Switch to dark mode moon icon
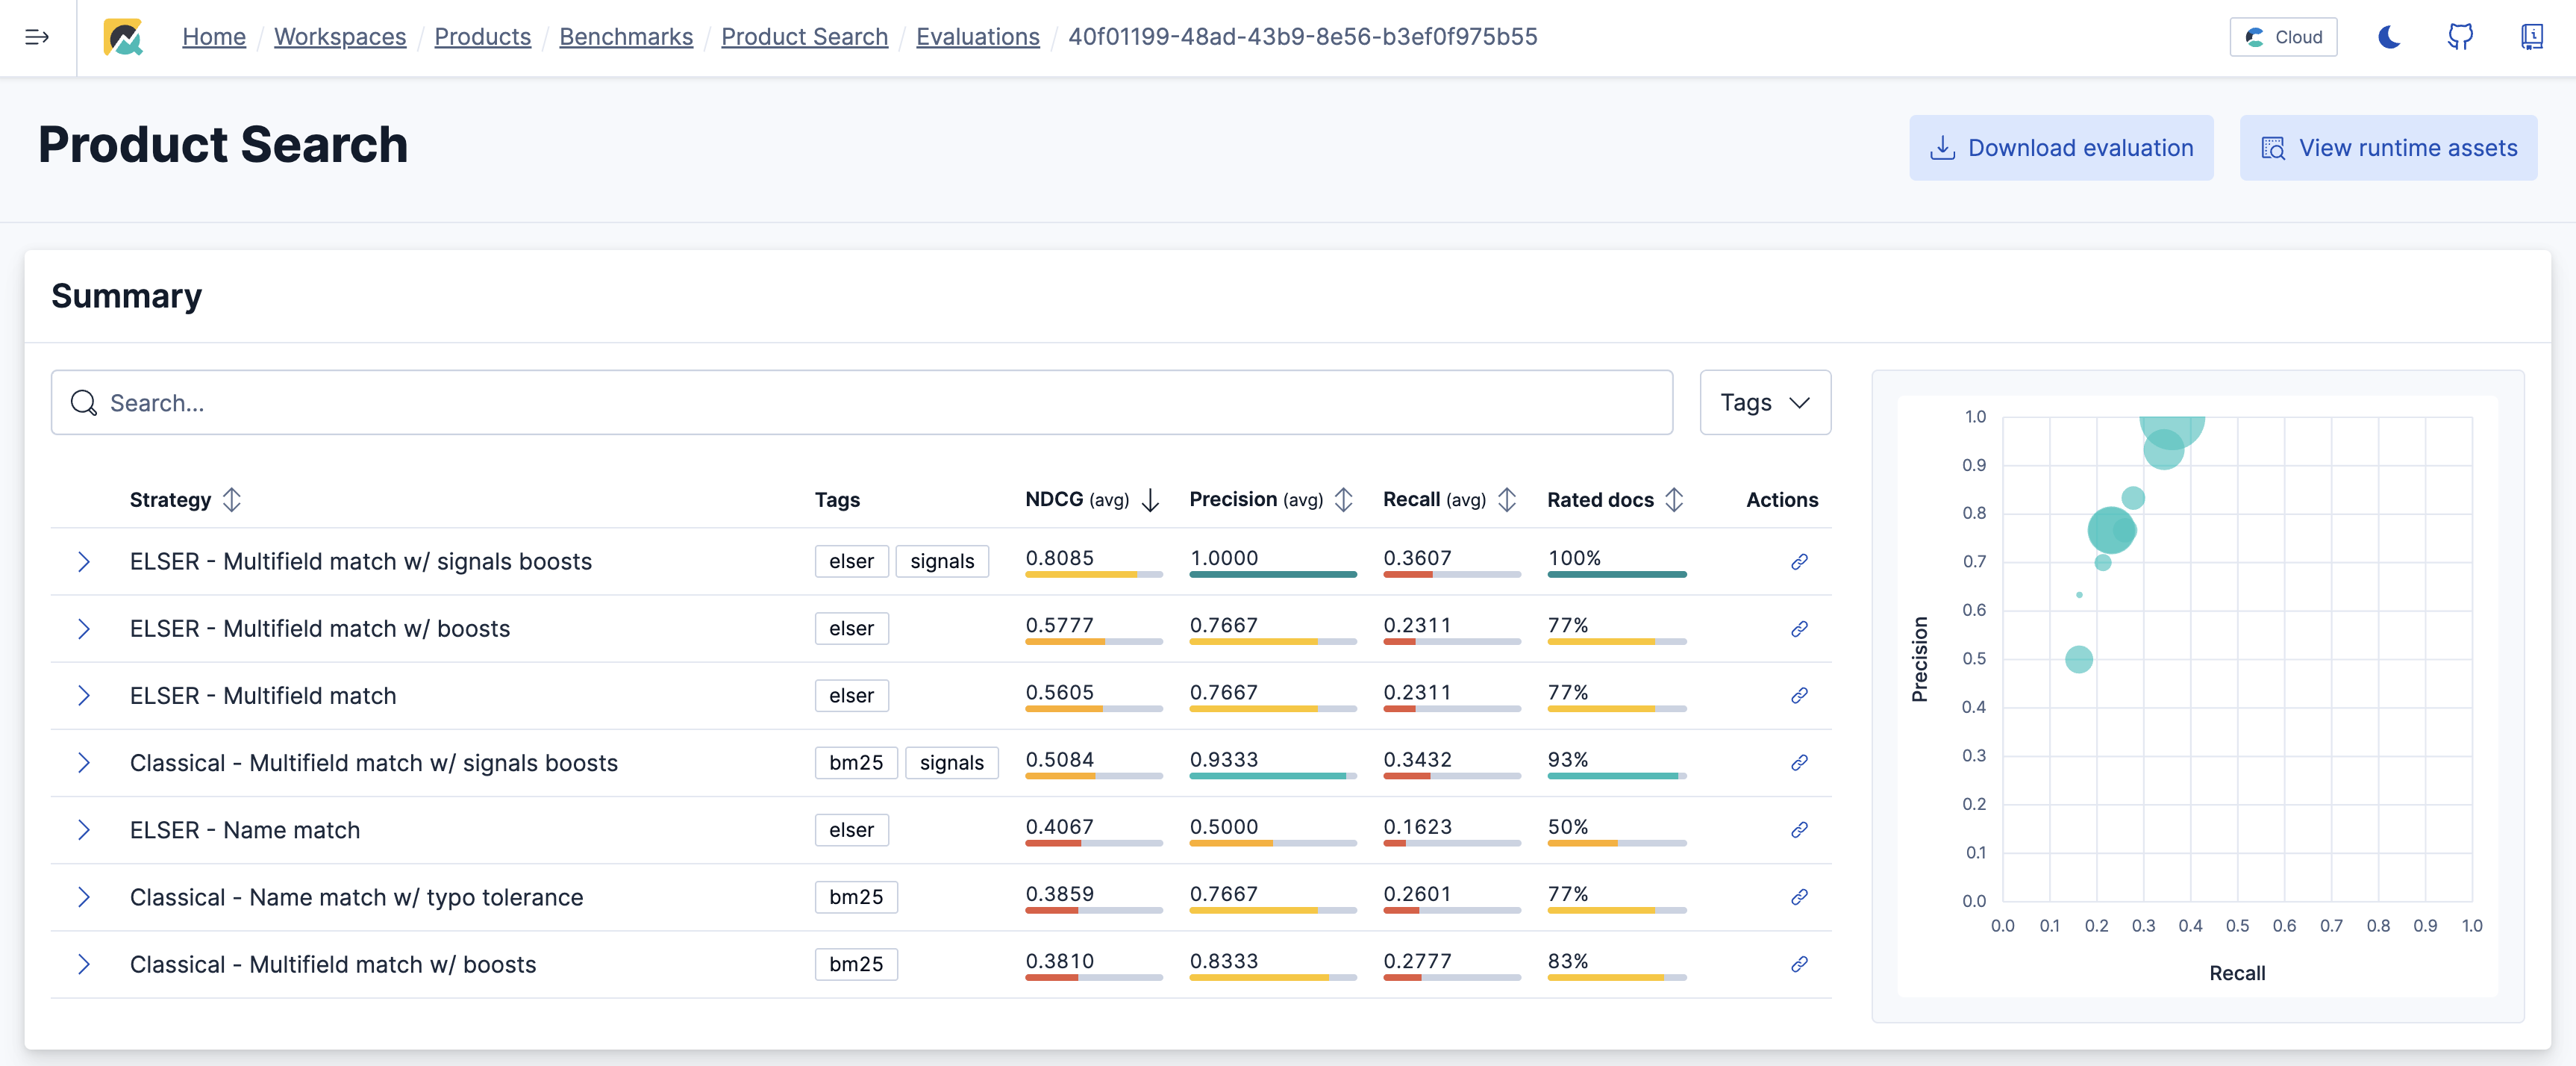 pos(2389,37)
